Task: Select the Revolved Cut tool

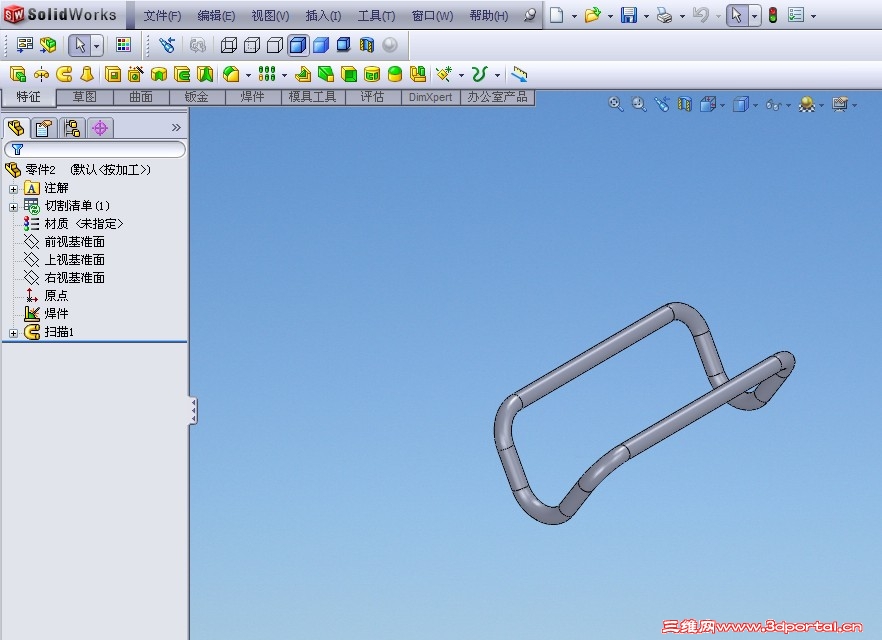Action: [159, 74]
